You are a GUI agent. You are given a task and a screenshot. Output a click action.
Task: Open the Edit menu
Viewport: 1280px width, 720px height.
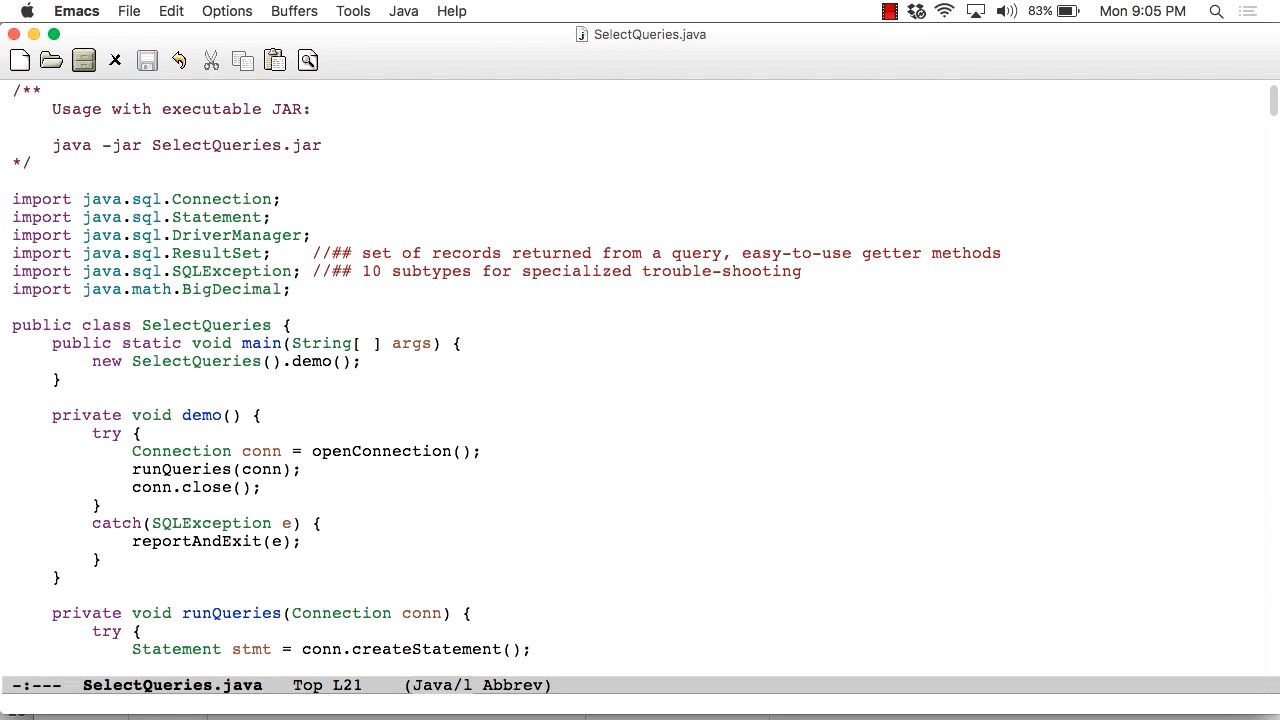pyautogui.click(x=171, y=11)
